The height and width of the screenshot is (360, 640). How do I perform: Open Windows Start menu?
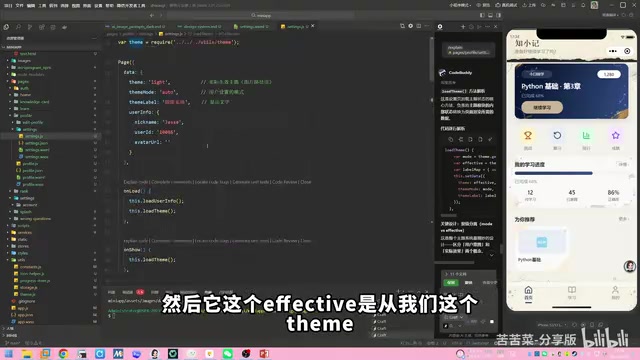pos(9,354)
